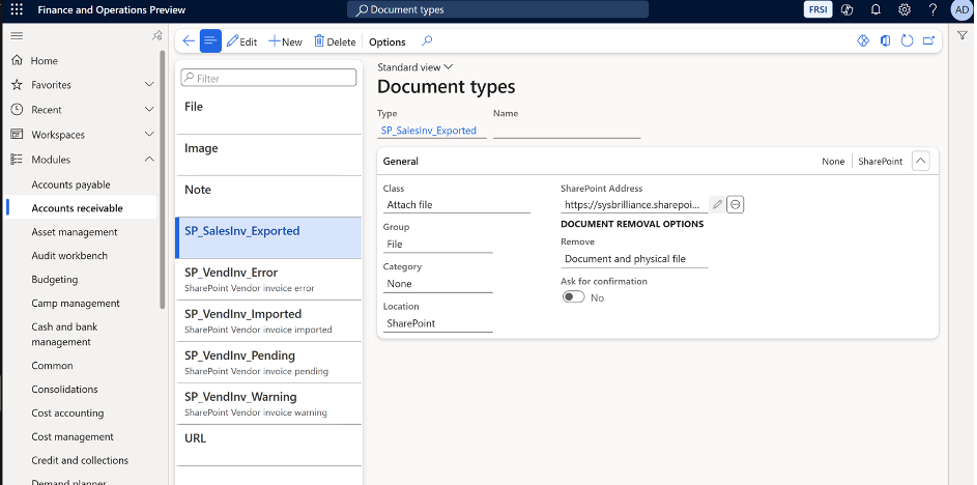Open the Standard view dropdown
Screen dimensions: 977x485
tap(415, 67)
